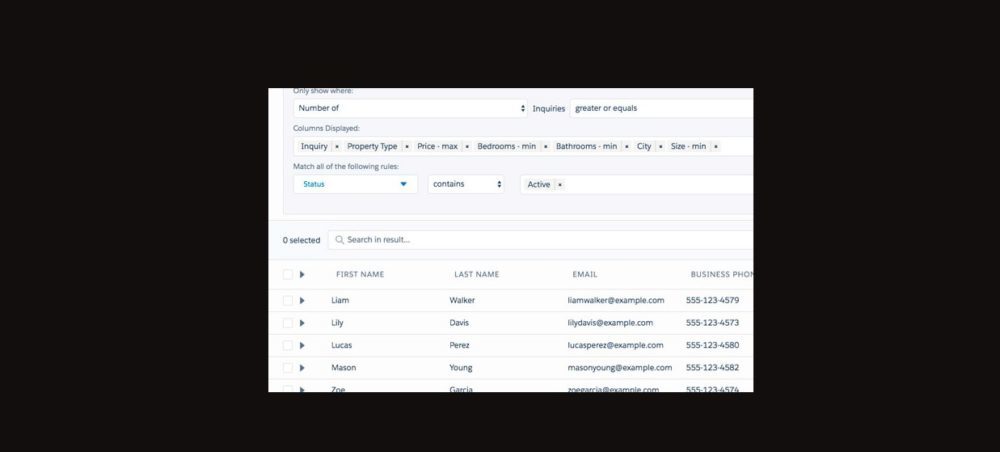Remove the City column tag
The image size is (1000, 452).
click(661, 146)
